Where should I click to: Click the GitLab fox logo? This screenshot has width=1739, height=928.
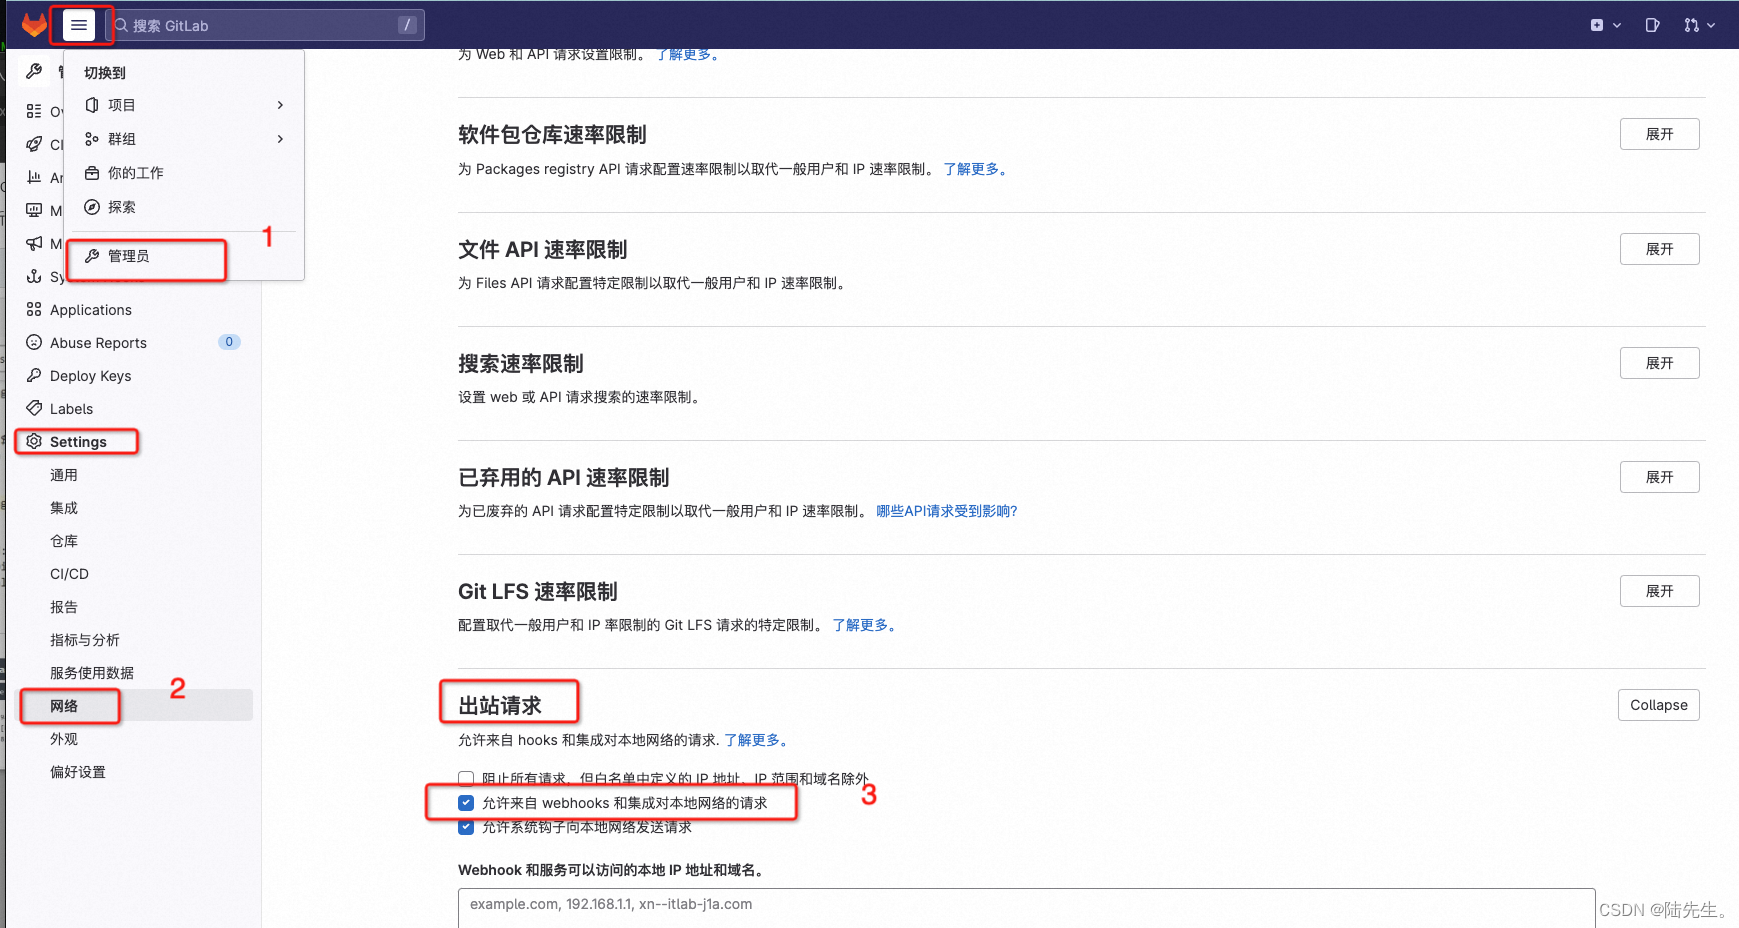point(33,24)
